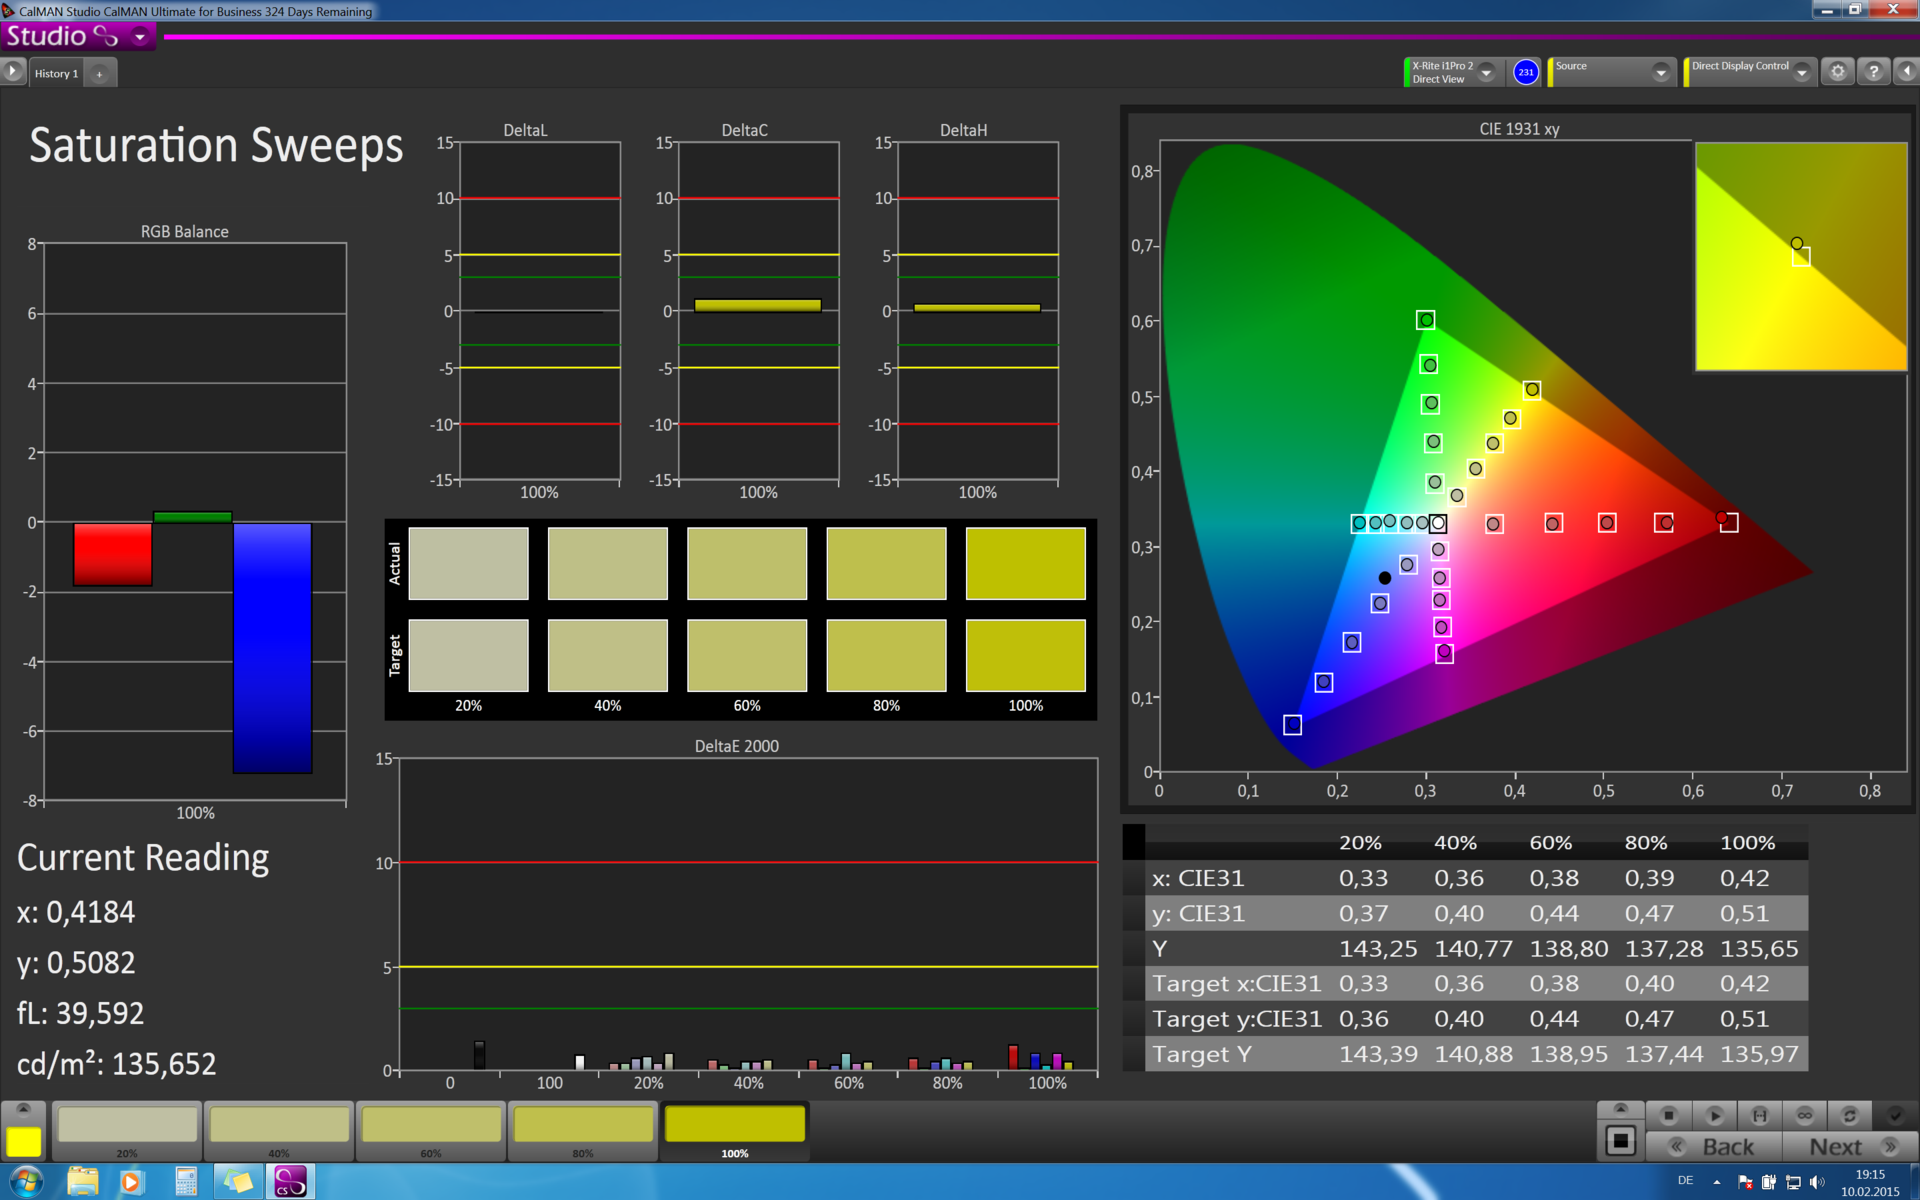Click the stop measurement icon
This screenshot has height=1200, width=1920.
[1668, 1115]
